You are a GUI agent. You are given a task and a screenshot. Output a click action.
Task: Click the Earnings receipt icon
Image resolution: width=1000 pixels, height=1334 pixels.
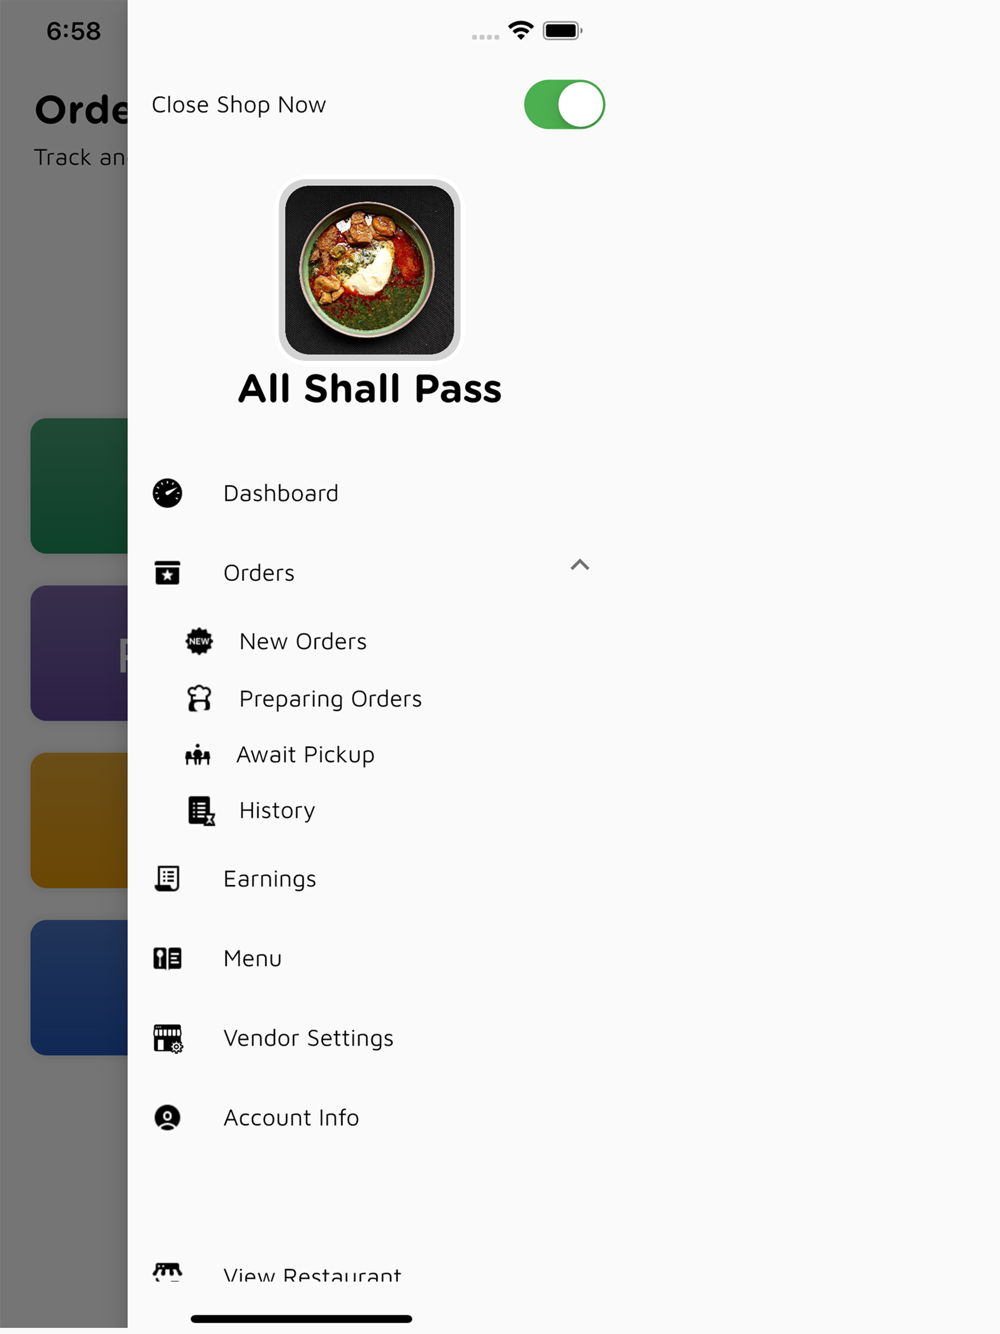click(167, 878)
